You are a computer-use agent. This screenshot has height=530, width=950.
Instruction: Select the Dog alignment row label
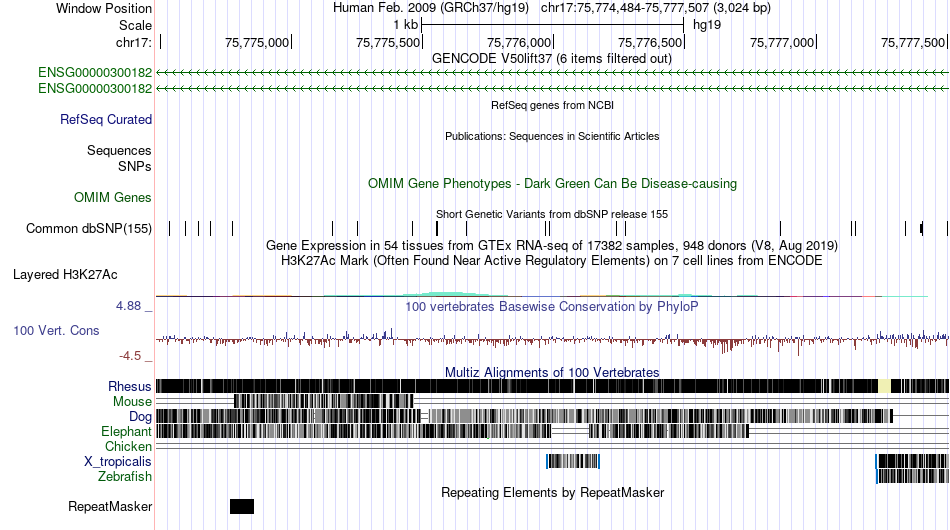coord(140,417)
